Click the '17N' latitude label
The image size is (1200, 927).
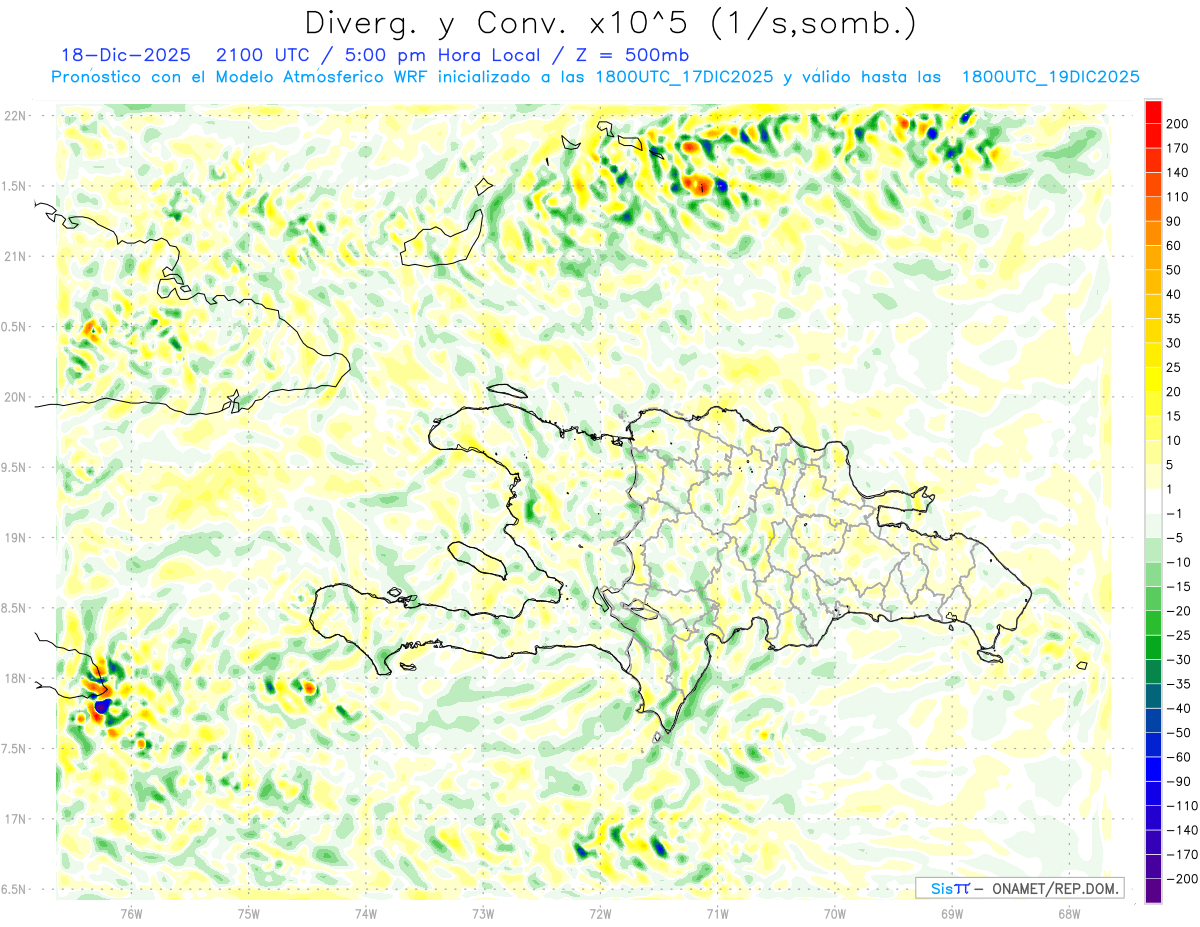(15, 819)
